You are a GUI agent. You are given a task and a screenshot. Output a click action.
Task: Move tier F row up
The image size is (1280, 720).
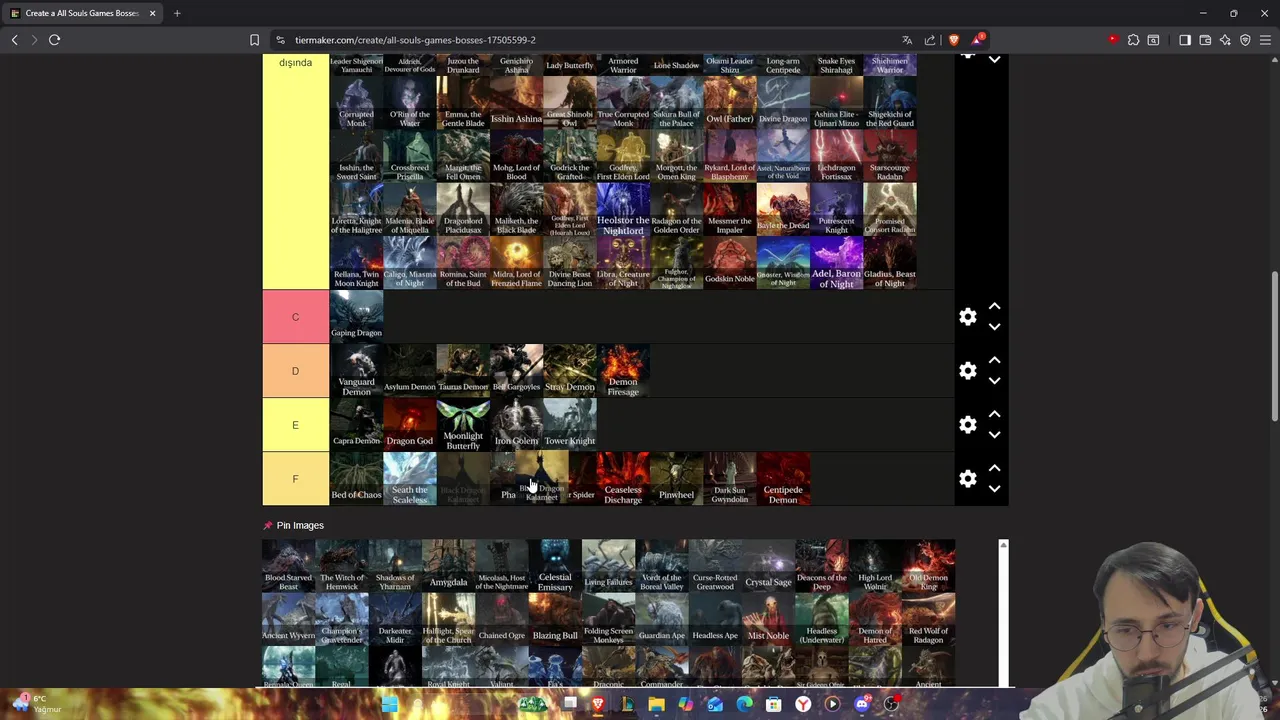click(x=994, y=468)
